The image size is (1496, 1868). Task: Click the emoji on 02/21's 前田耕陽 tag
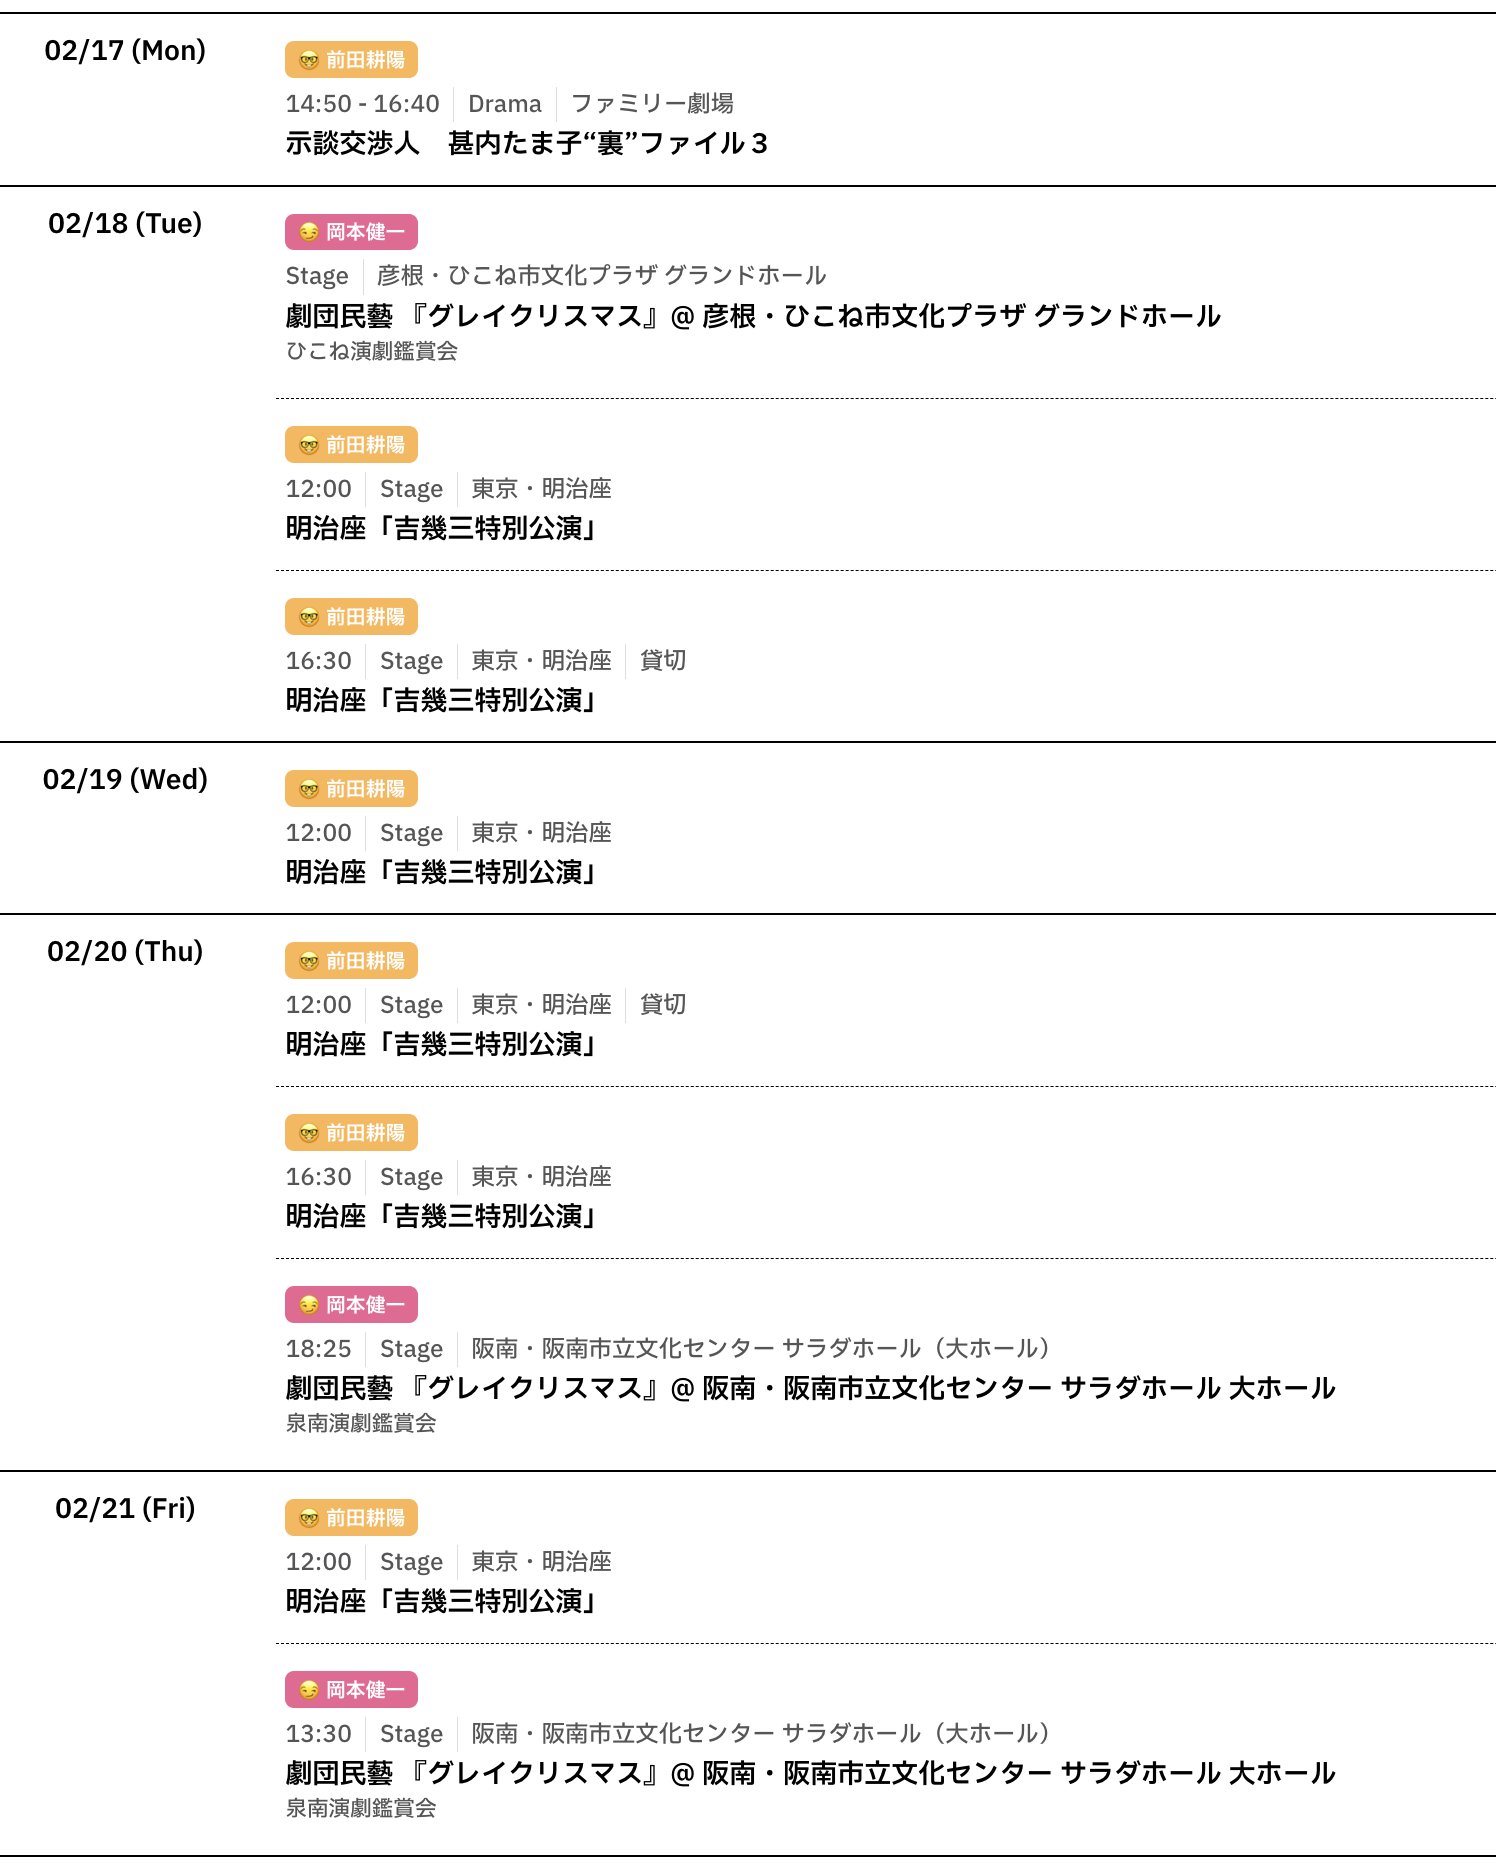point(309,1518)
